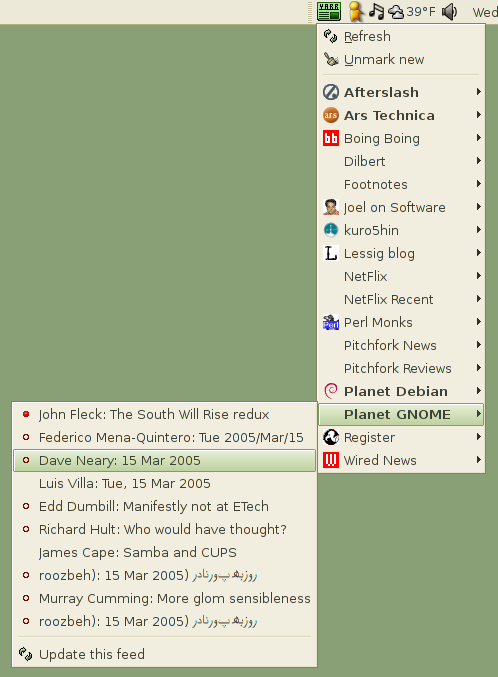This screenshot has height=677, width=498.
Task: Open the Register feed entry
Action: (401, 437)
